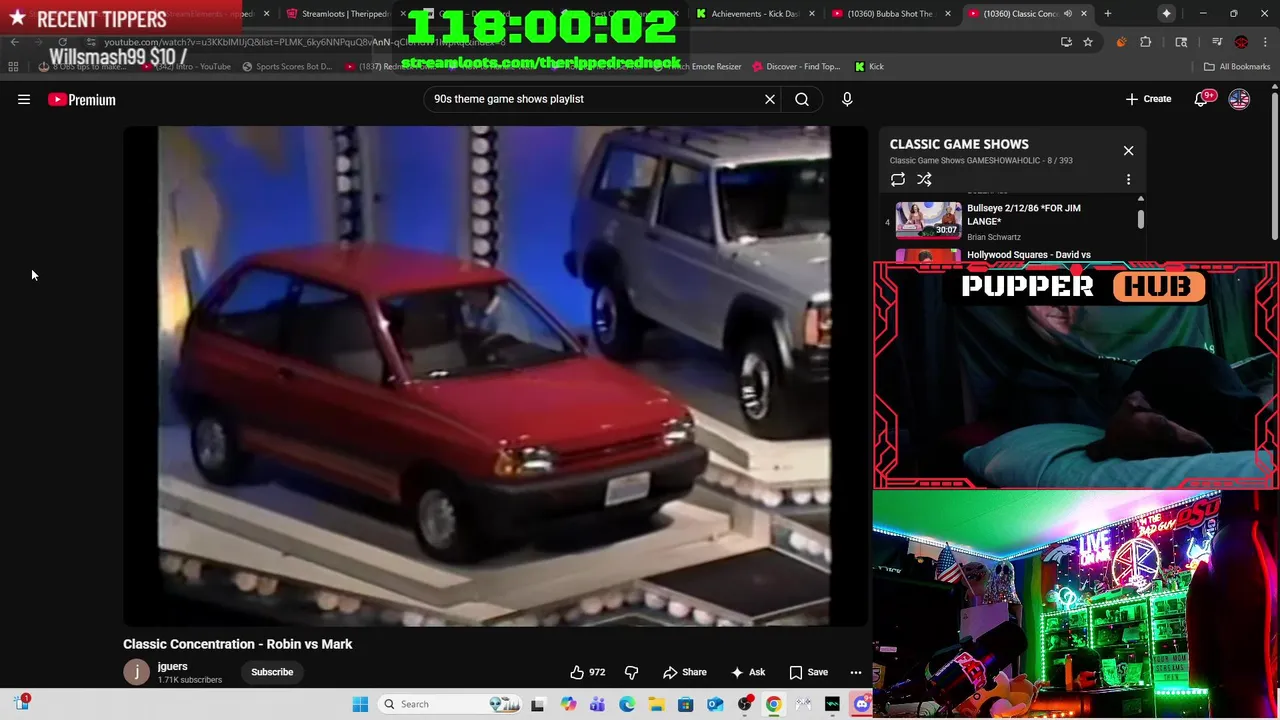Viewport: 1280px width, 720px height.
Task: Share the Classic Concentration video
Action: pos(684,672)
